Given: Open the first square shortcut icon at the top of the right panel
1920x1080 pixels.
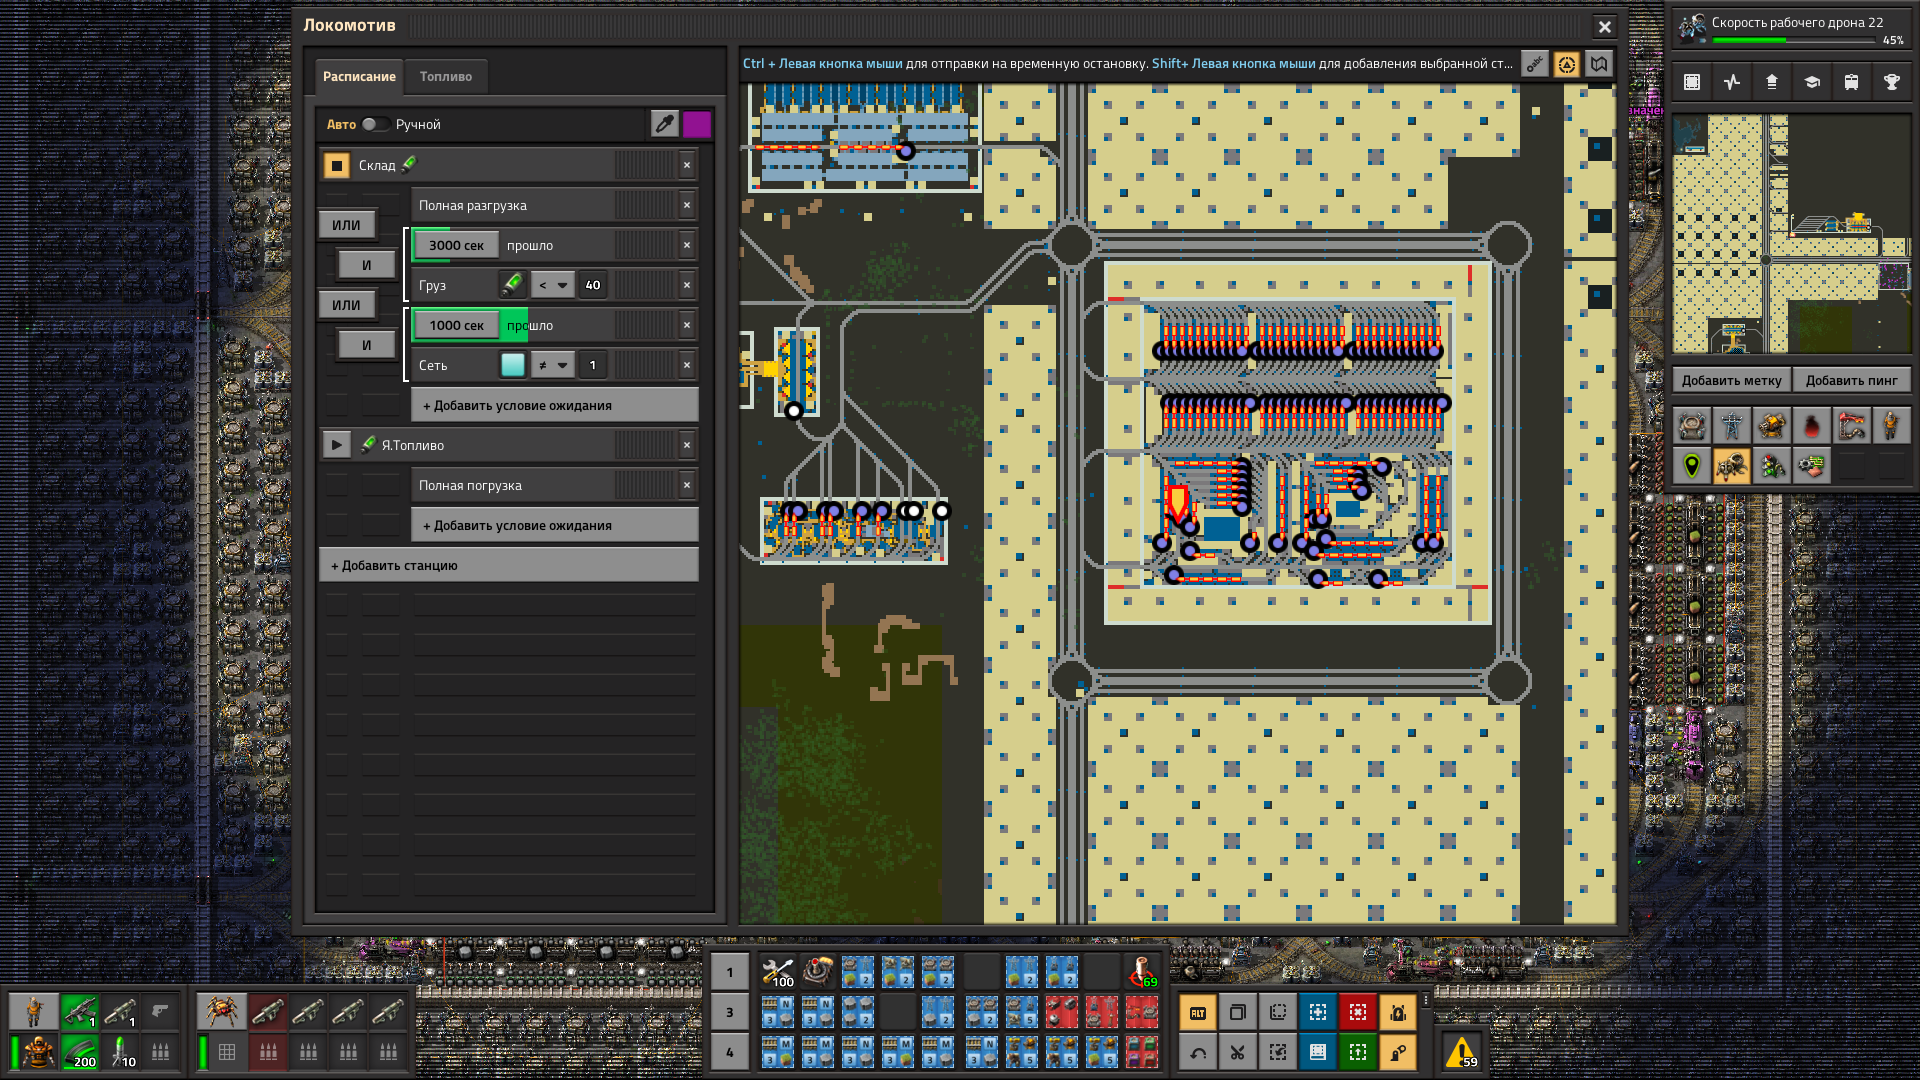Looking at the screenshot, I should (x=1692, y=82).
